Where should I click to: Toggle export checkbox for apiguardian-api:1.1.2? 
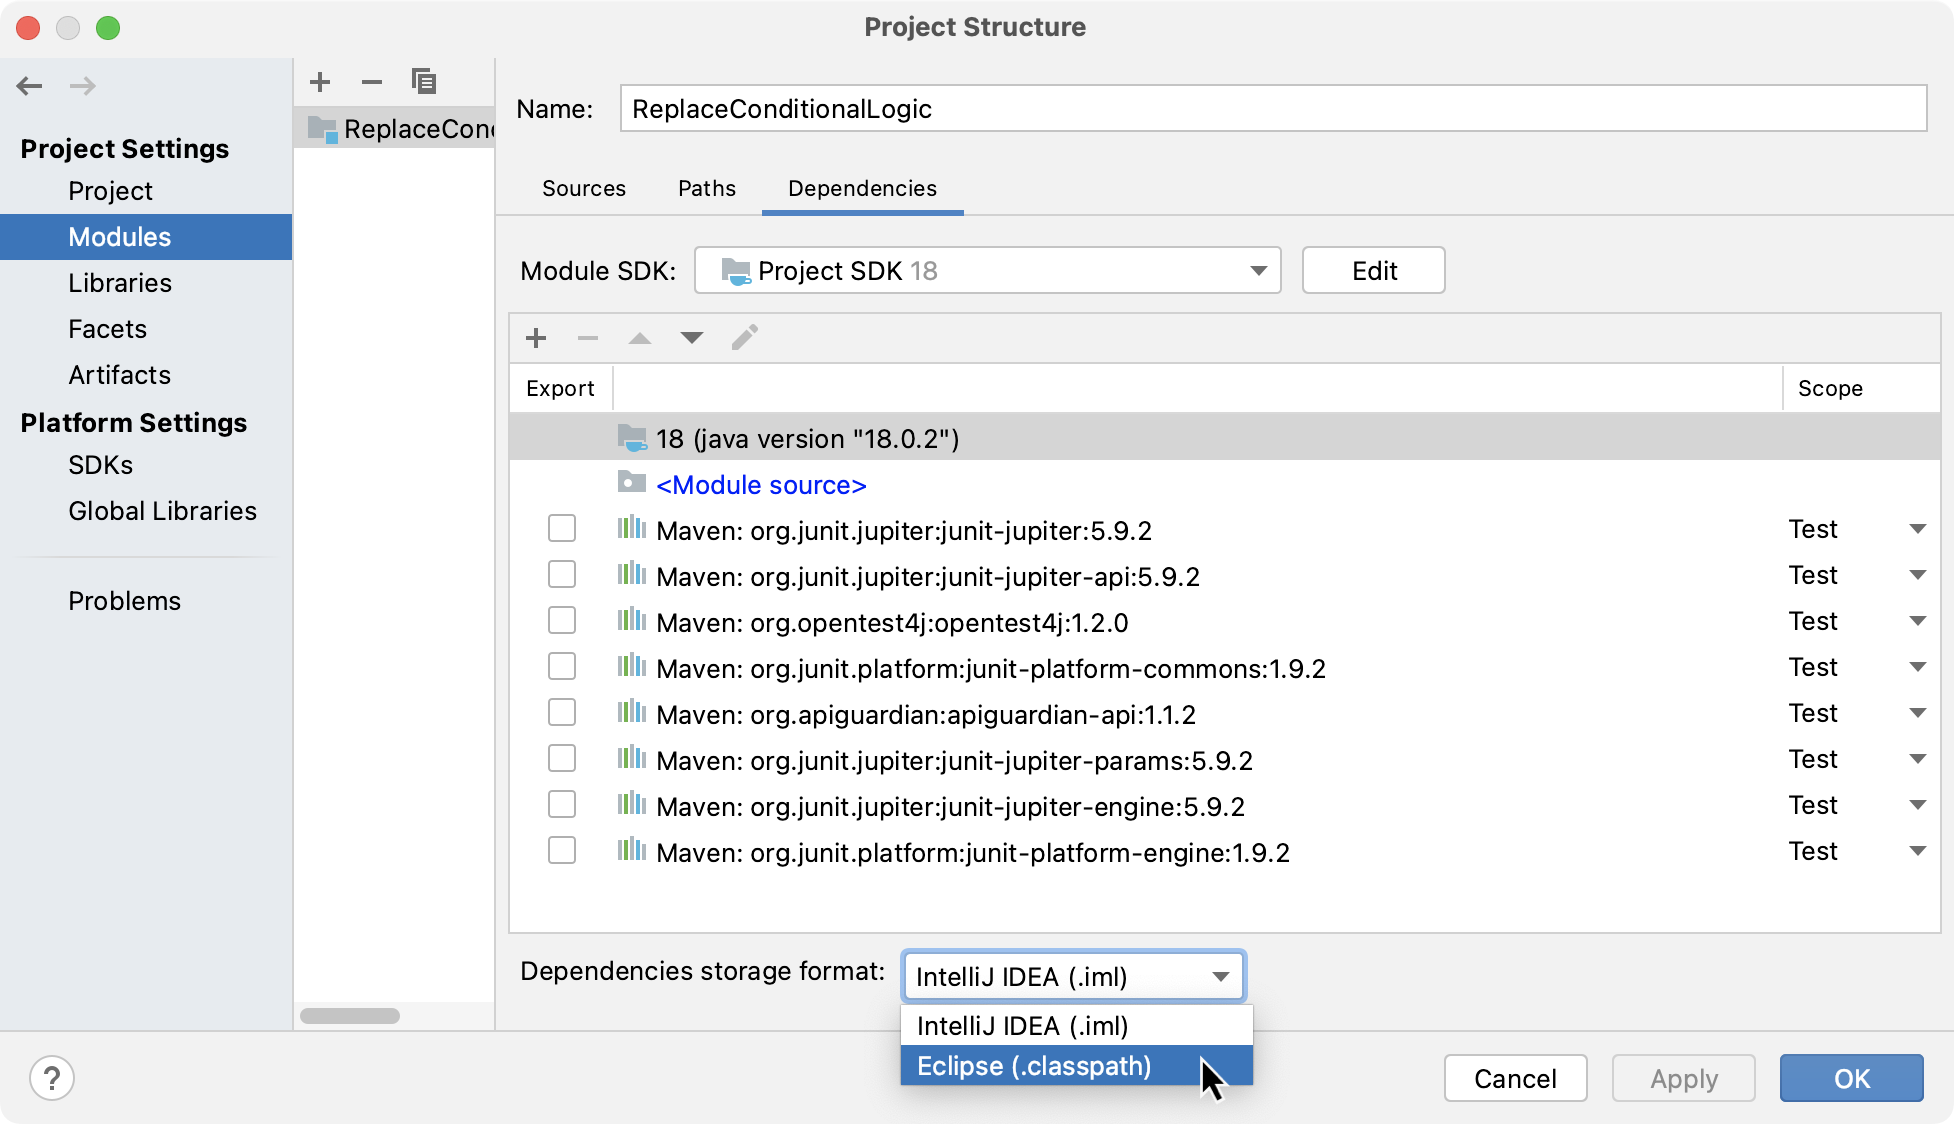562,713
